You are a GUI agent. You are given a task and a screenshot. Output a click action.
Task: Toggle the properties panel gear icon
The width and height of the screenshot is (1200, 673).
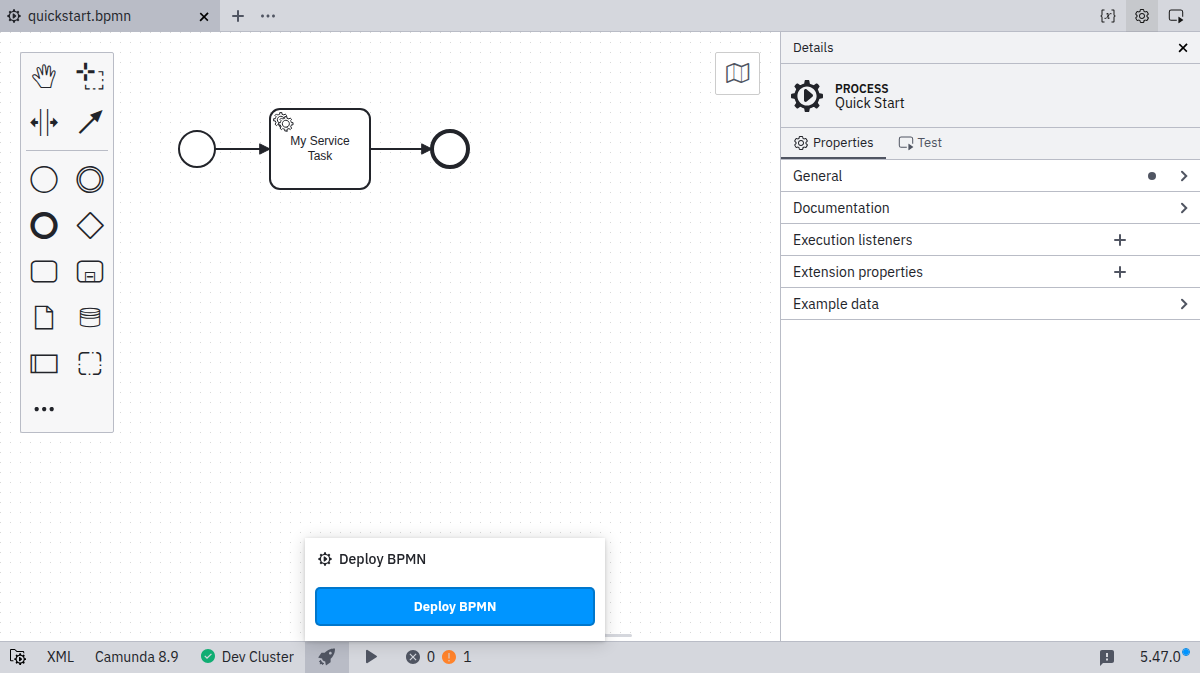tap(1142, 16)
